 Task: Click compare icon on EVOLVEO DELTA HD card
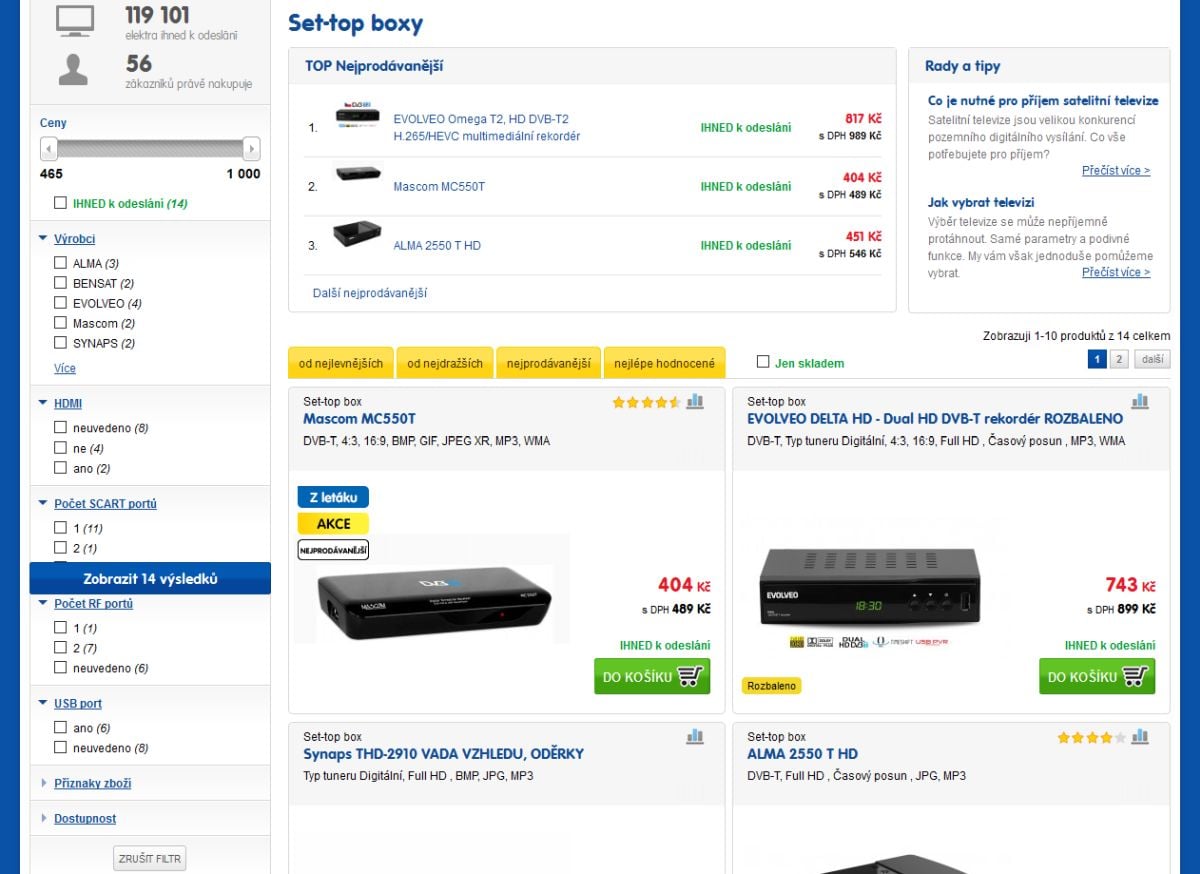(1140, 401)
